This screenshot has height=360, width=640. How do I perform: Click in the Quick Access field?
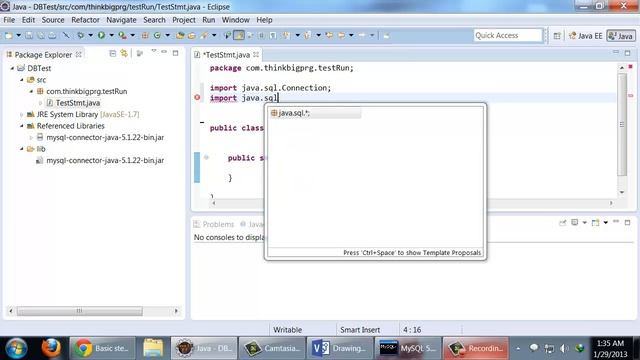pyautogui.click(x=508, y=36)
